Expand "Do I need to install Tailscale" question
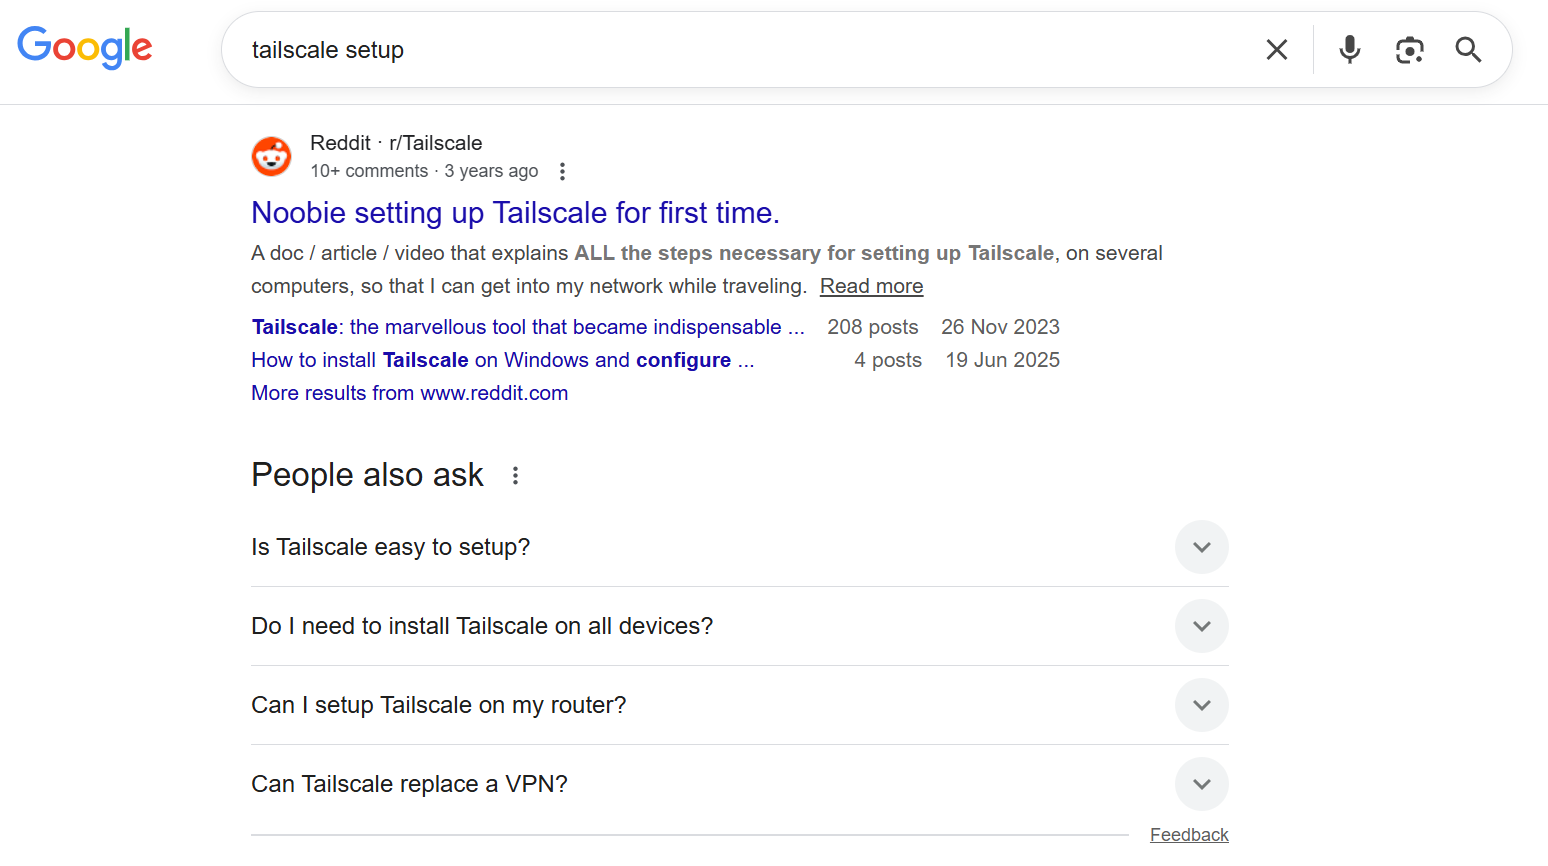This screenshot has width=1548, height=866. (1201, 626)
